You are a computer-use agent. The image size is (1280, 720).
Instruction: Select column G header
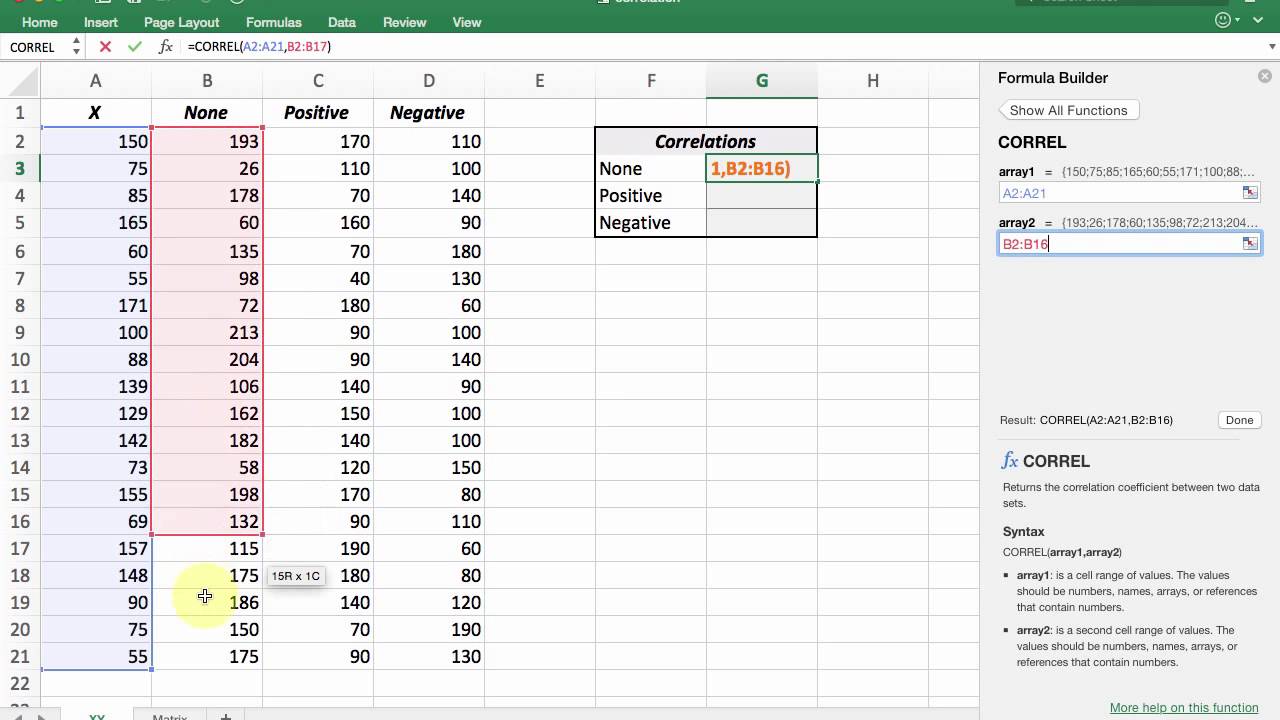point(762,81)
